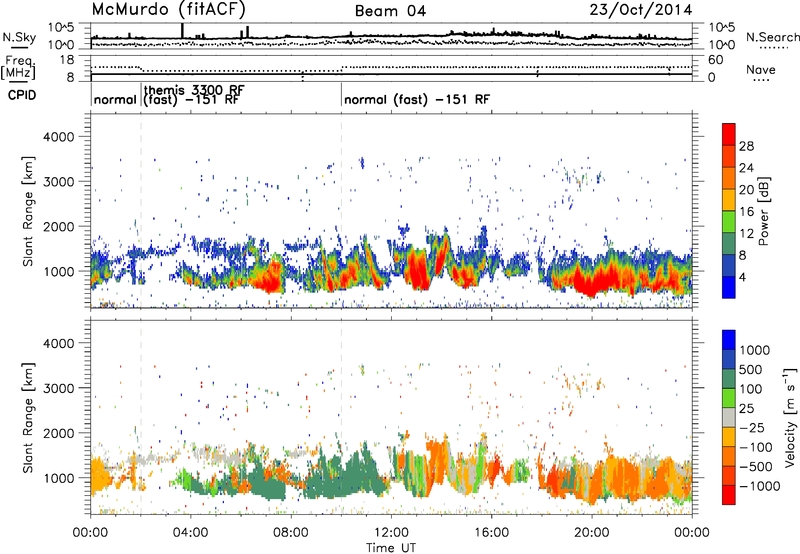Screen dimensions: 800x554
Task: Click the '18' frequency axis tick
Action: coord(67,60)
